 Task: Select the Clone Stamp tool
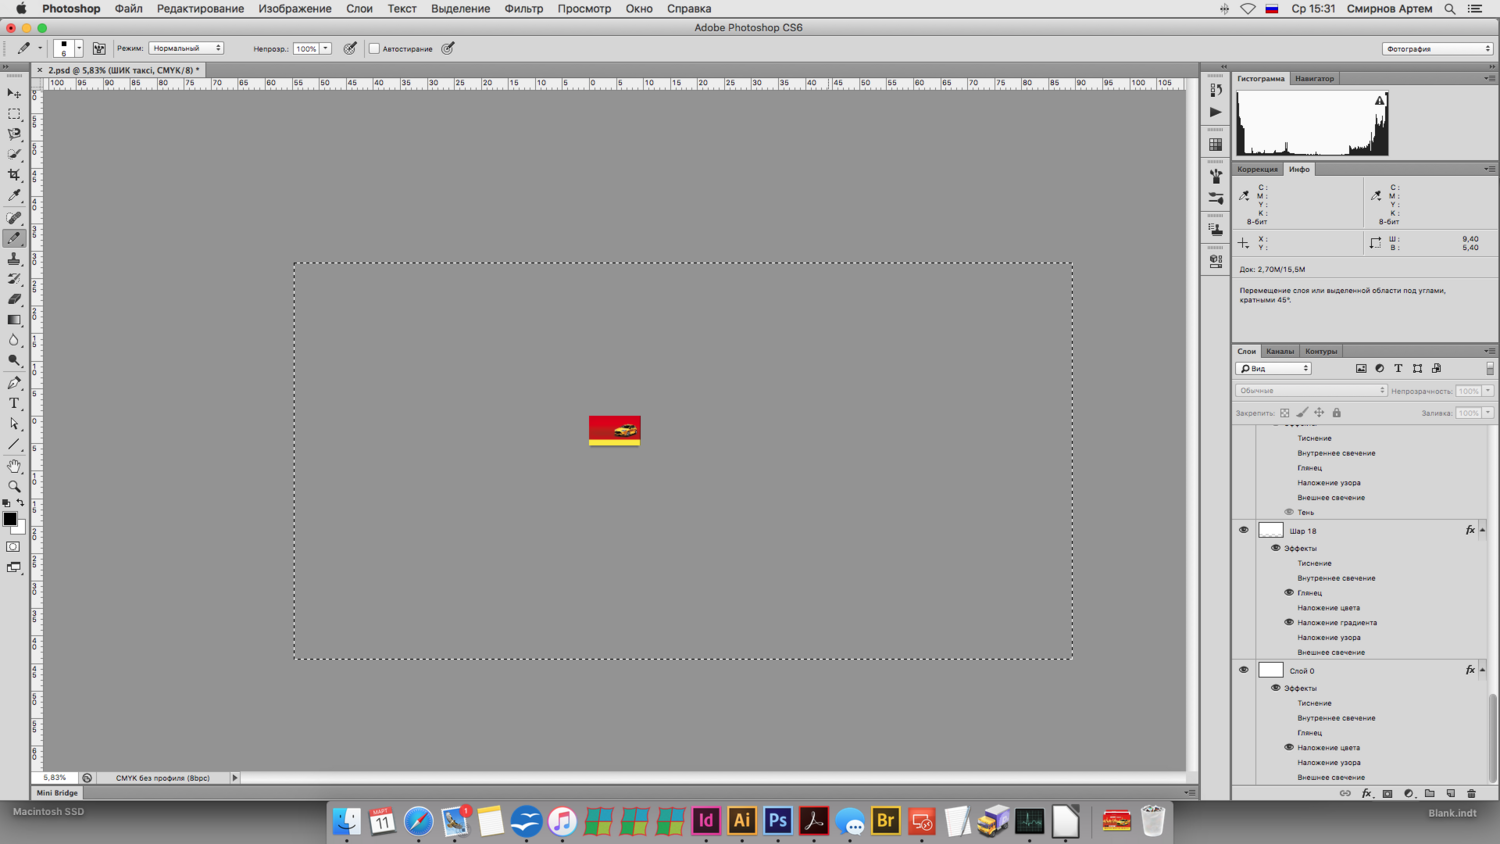14,259
